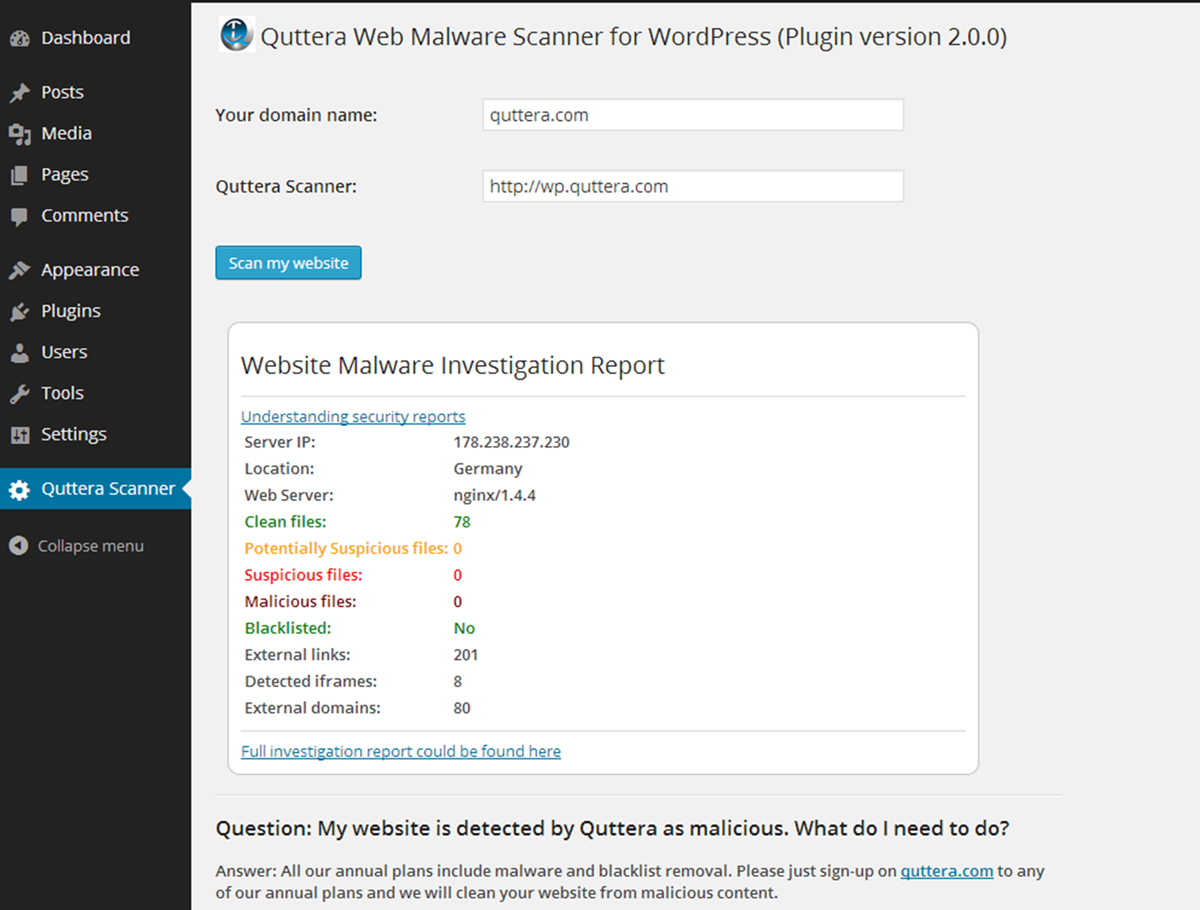
Task: Click the Your domain name label
Action: (296, 115)
